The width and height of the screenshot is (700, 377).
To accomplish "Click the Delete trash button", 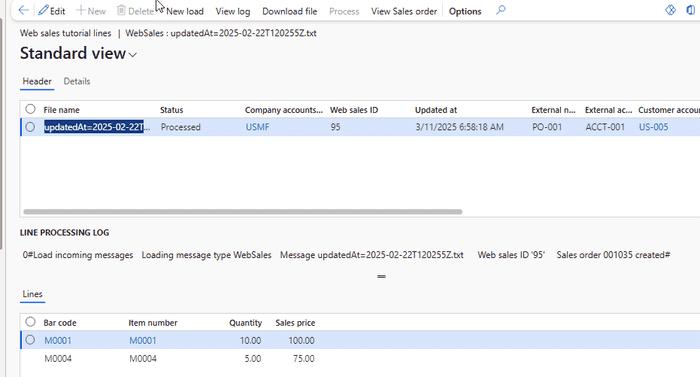I will (x=135, y=11).
